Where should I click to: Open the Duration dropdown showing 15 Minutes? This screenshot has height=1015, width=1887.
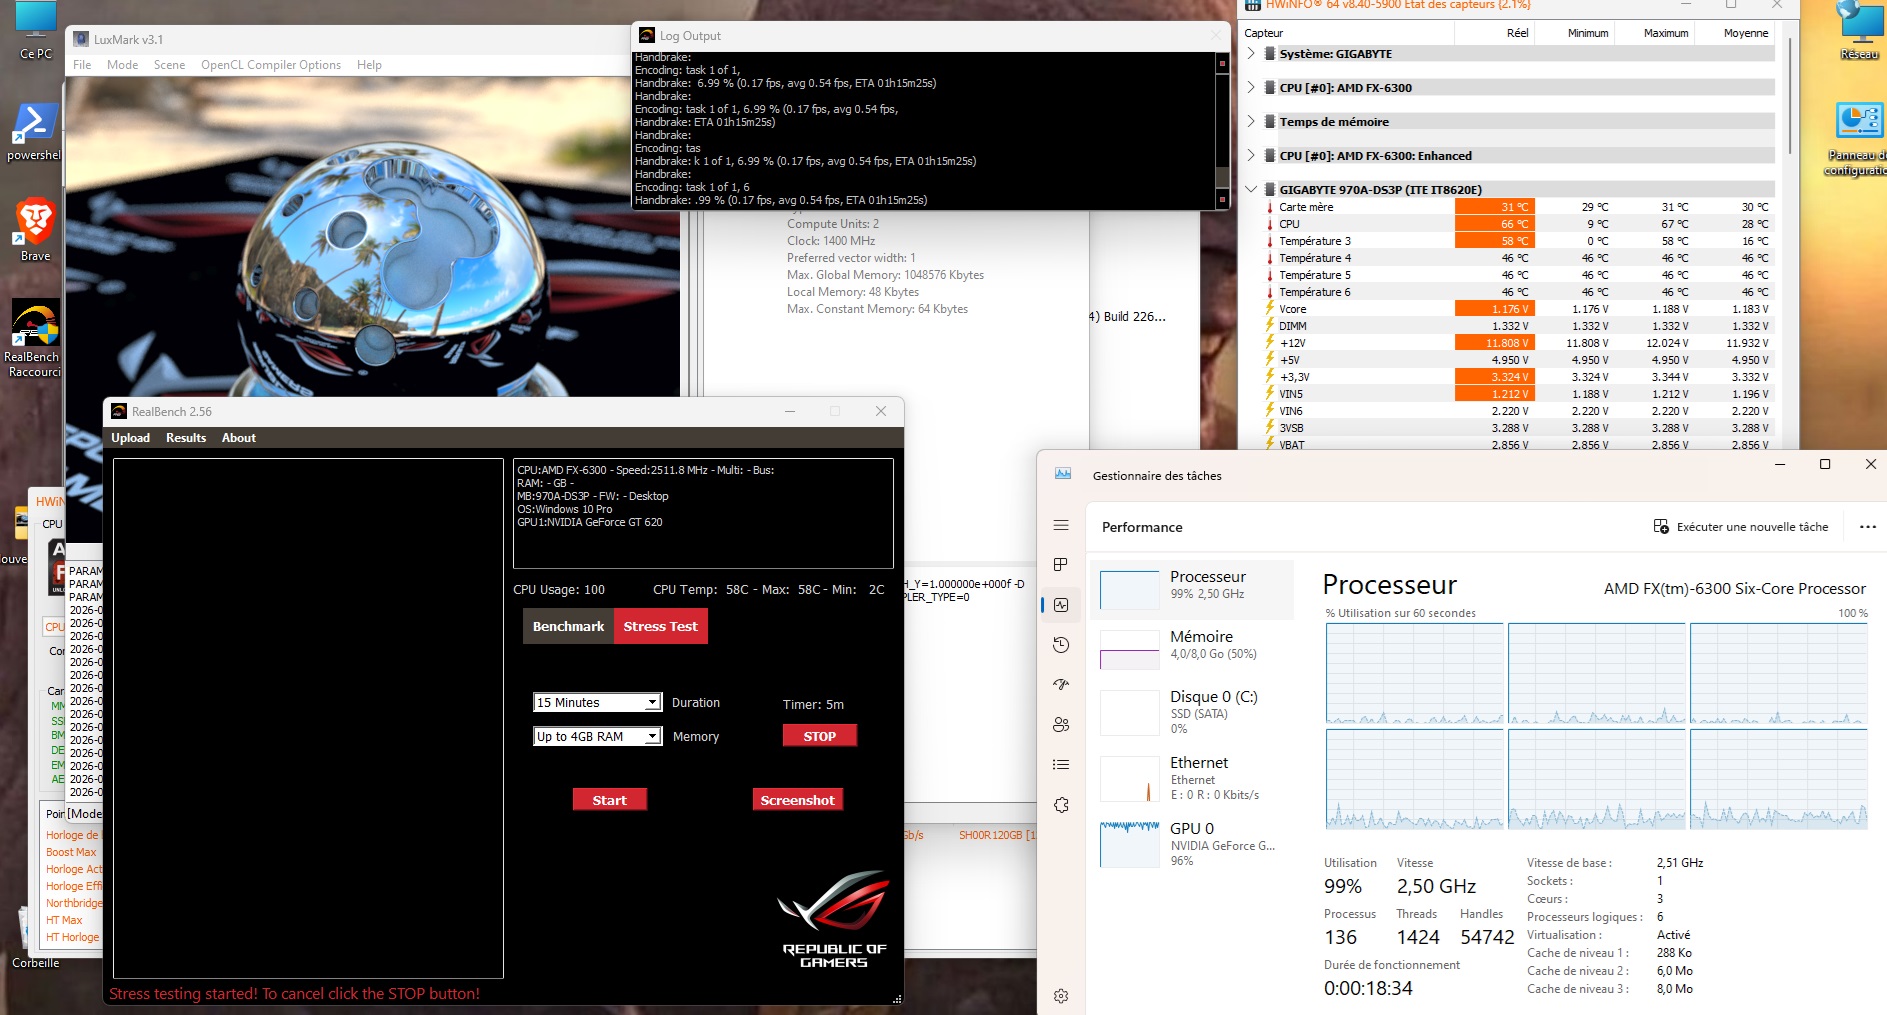pyautogui.click(x=596, y=702)
